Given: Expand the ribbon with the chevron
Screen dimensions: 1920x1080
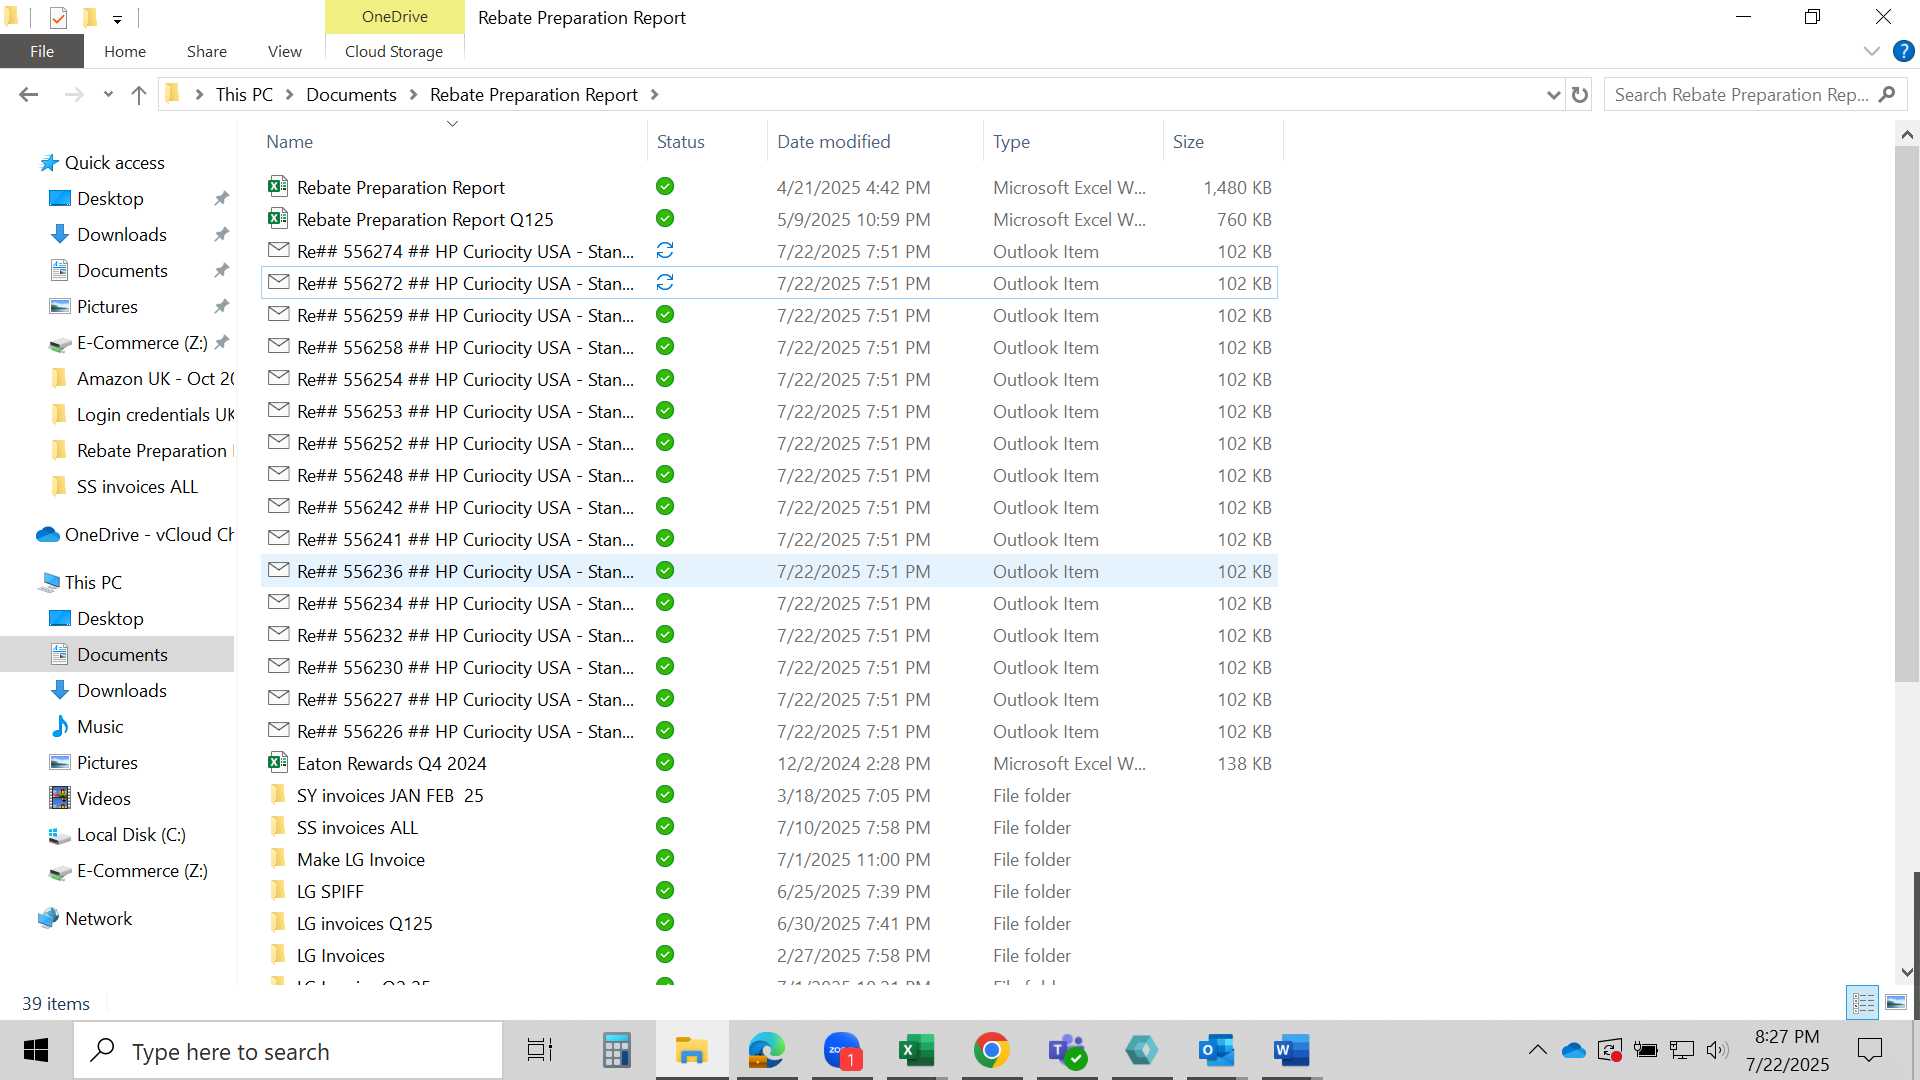Looking at the screenshot, I should coord(1872,51).
